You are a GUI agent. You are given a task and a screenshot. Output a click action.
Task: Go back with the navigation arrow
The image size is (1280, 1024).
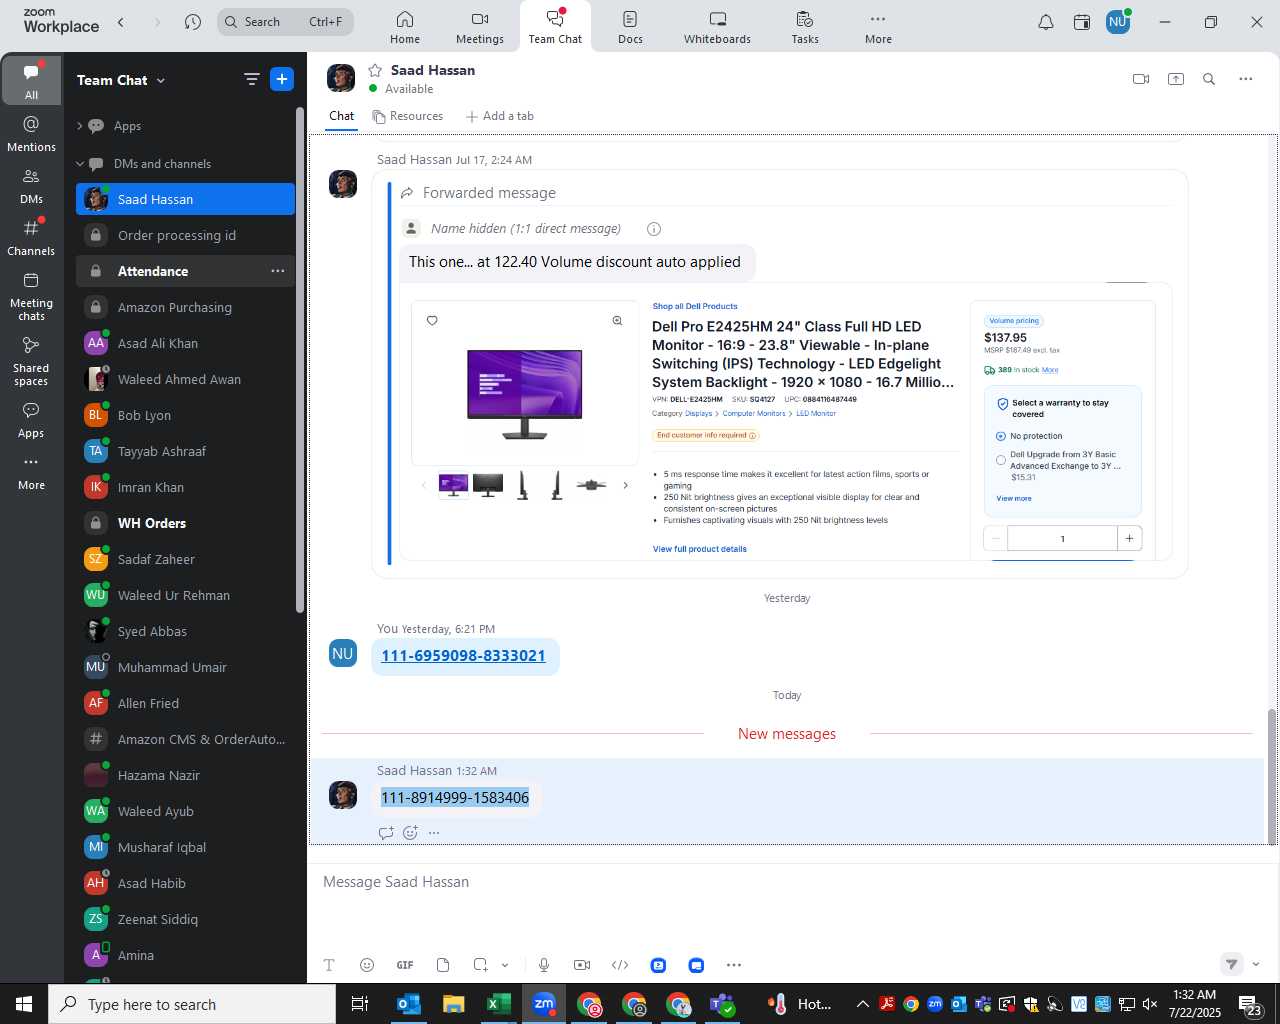[x=121, y=22]
